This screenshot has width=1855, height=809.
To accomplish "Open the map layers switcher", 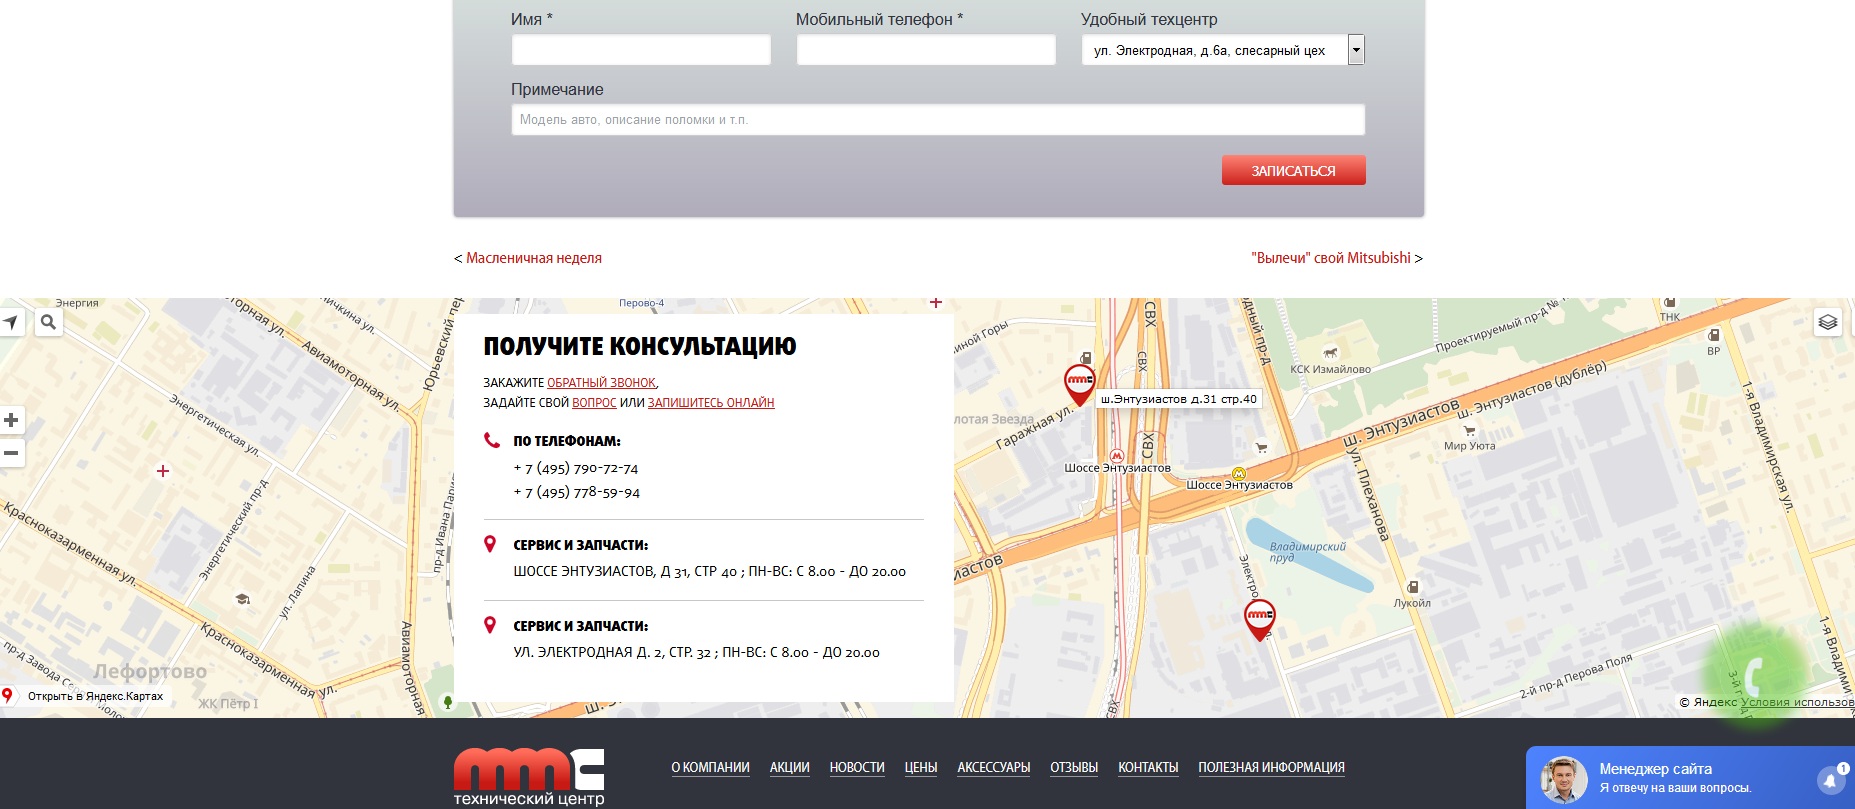I will (1827, 322).
